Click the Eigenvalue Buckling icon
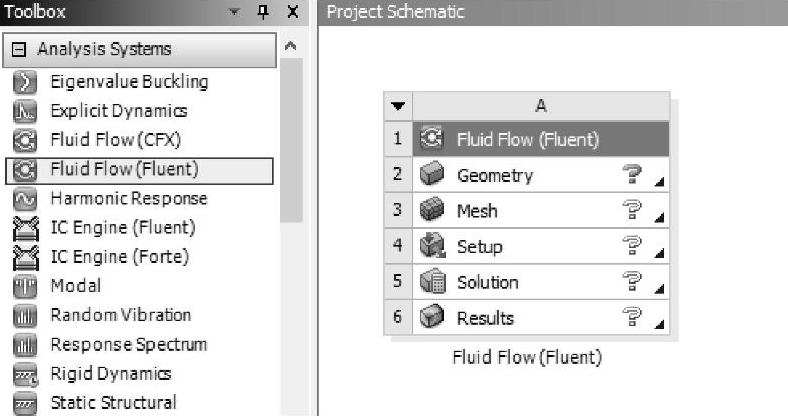This screenshot has height=416, width=788. 25,82
